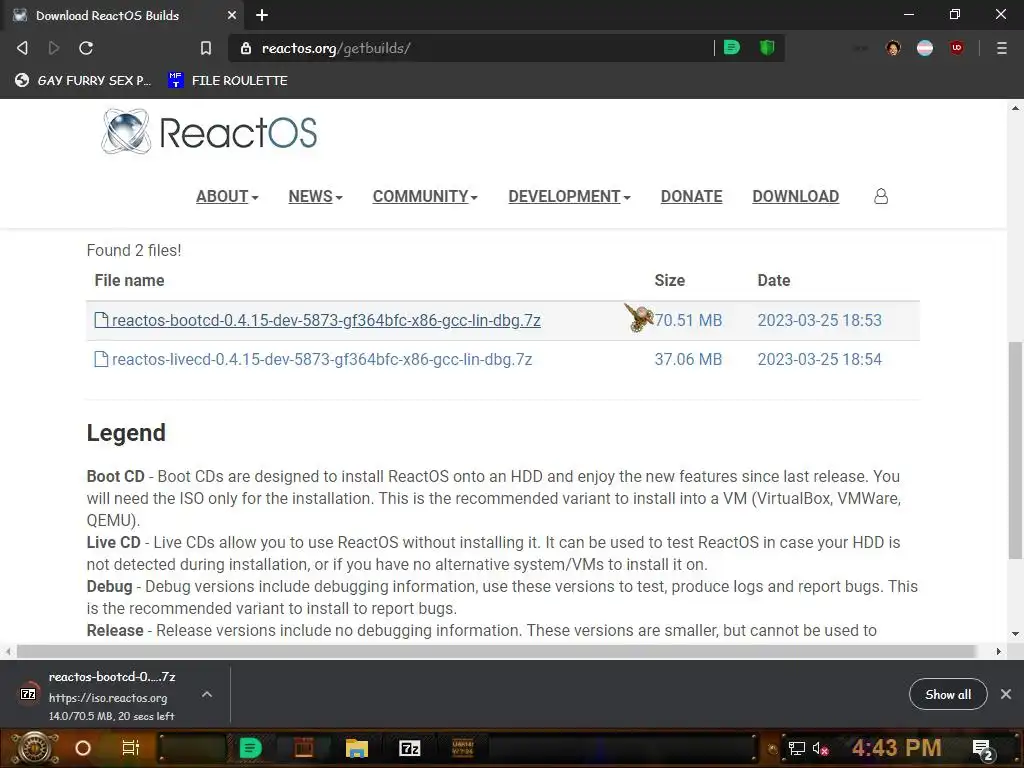This screenshot has height=768, width=1024.
Task: Click the taskbar clock showing 4:43 PM
Action: 896,748
